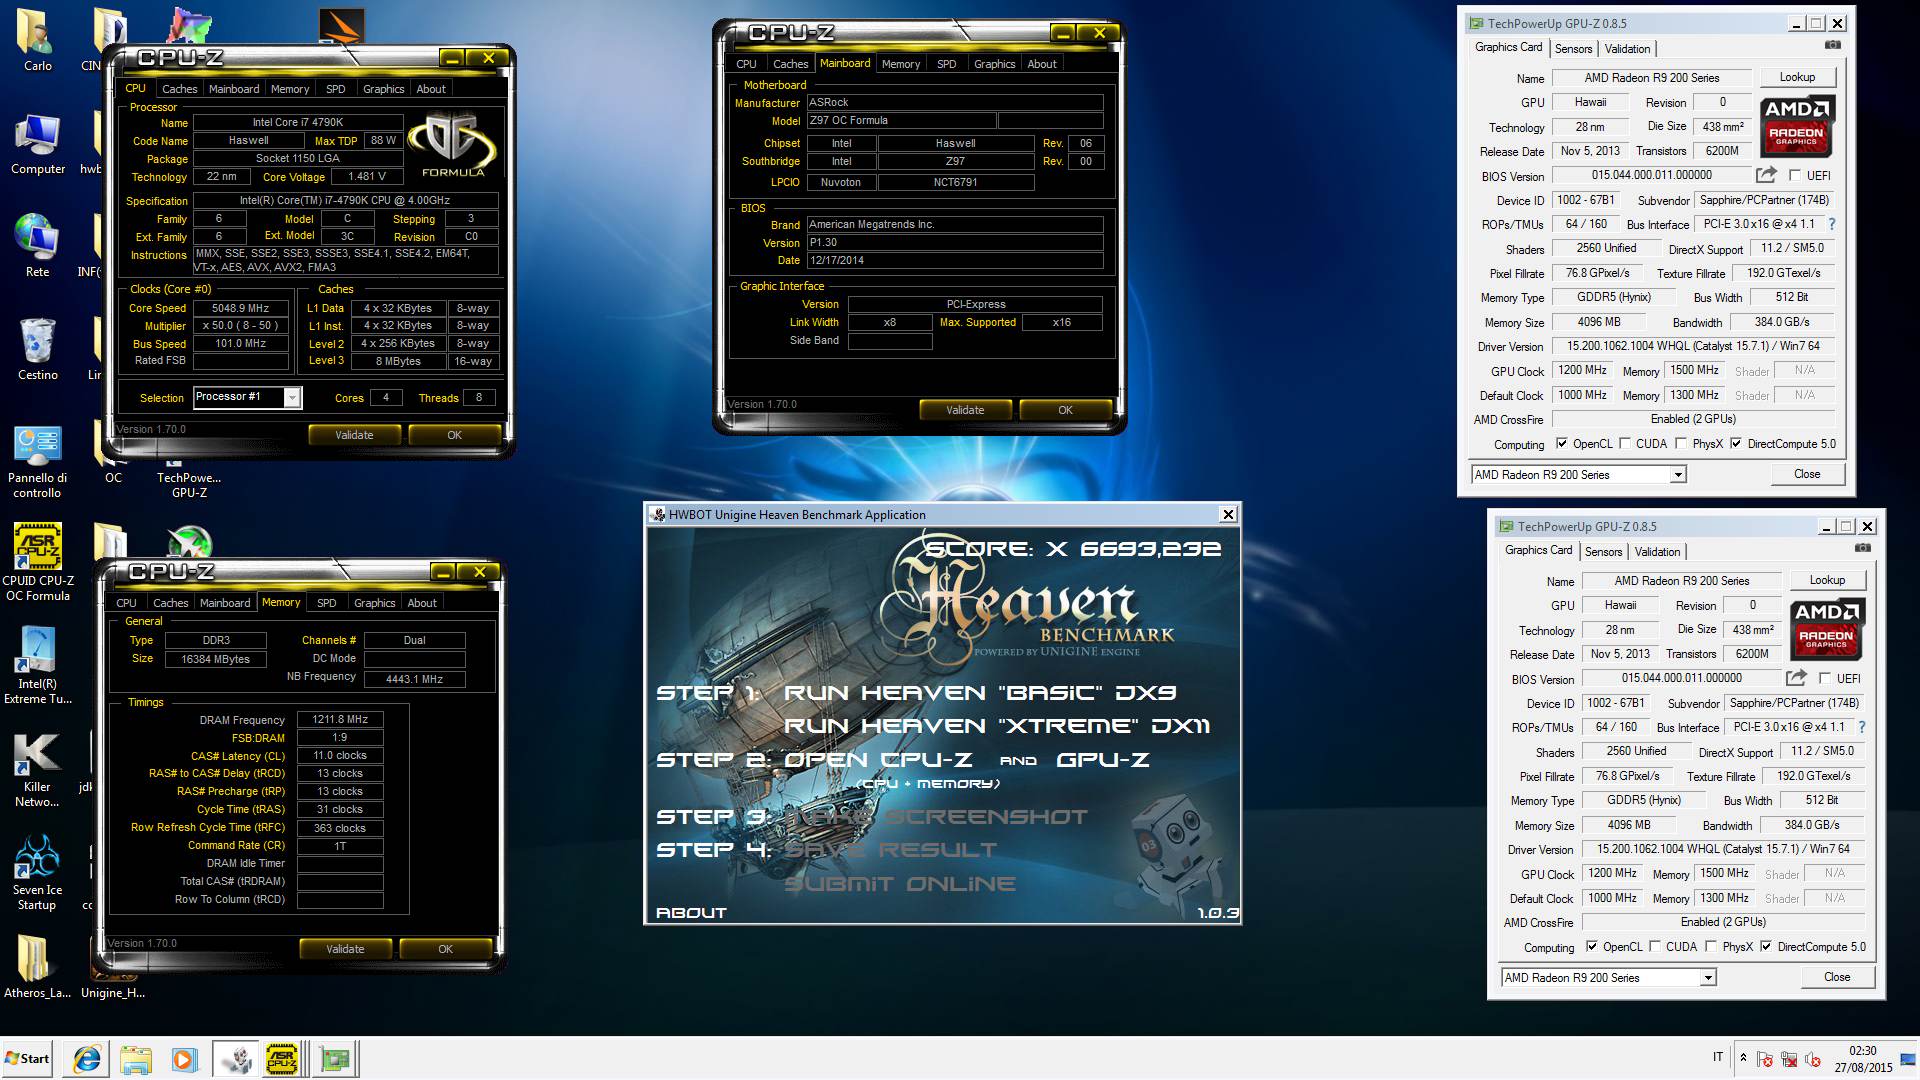Click the Action Center flag tray icon

pyautogui.click(x=1765, y=1059)
